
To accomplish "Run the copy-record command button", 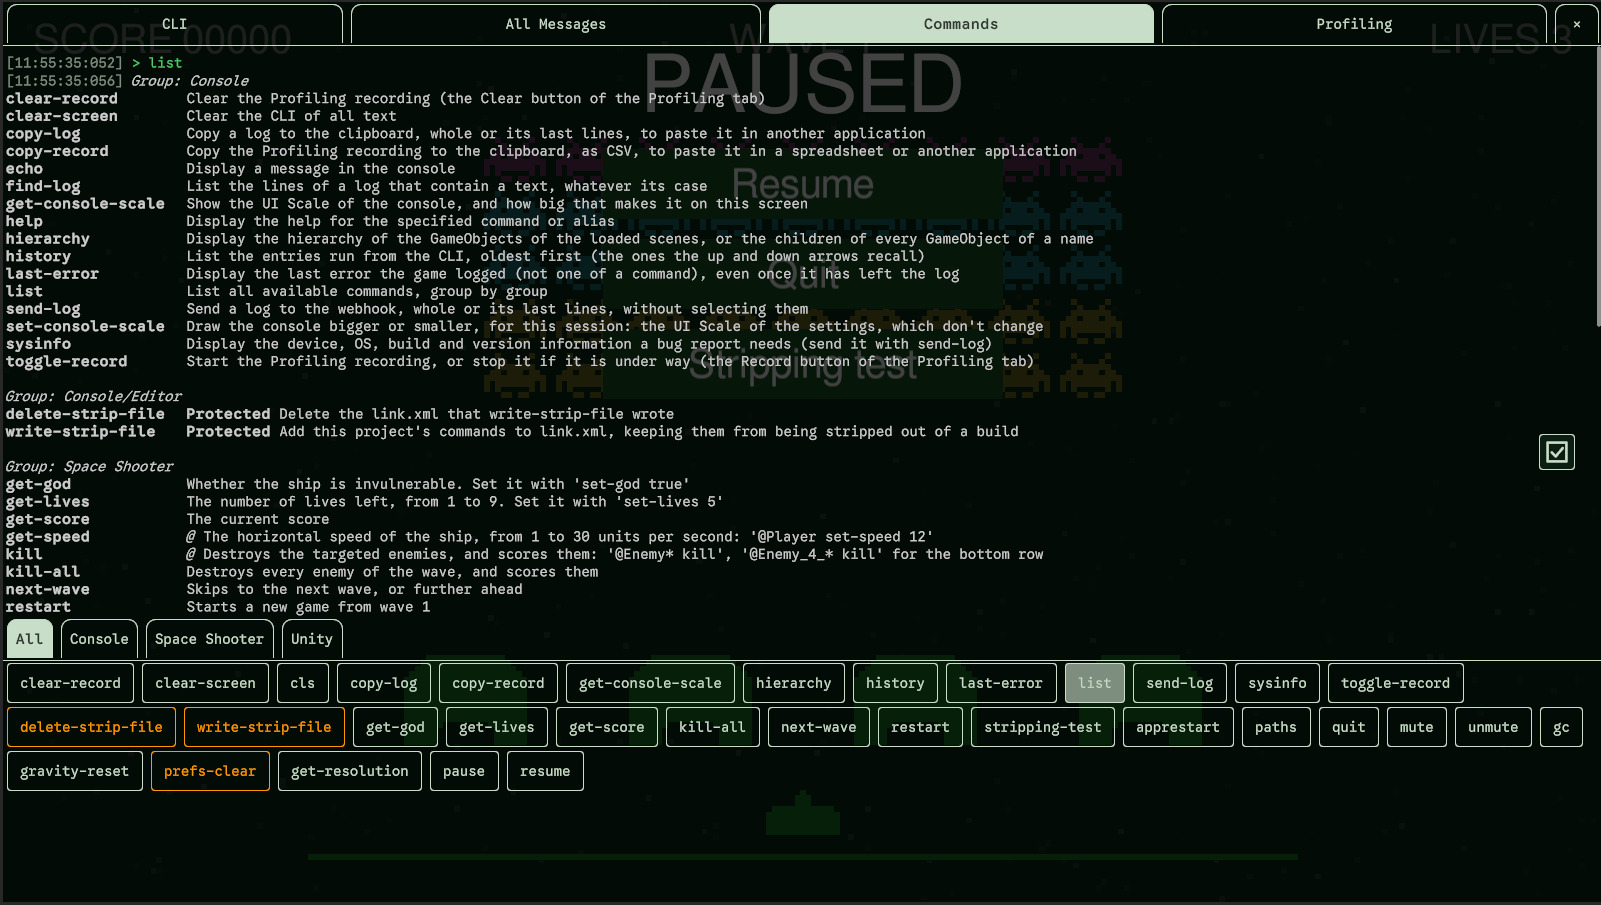I will tap(498, 683).
